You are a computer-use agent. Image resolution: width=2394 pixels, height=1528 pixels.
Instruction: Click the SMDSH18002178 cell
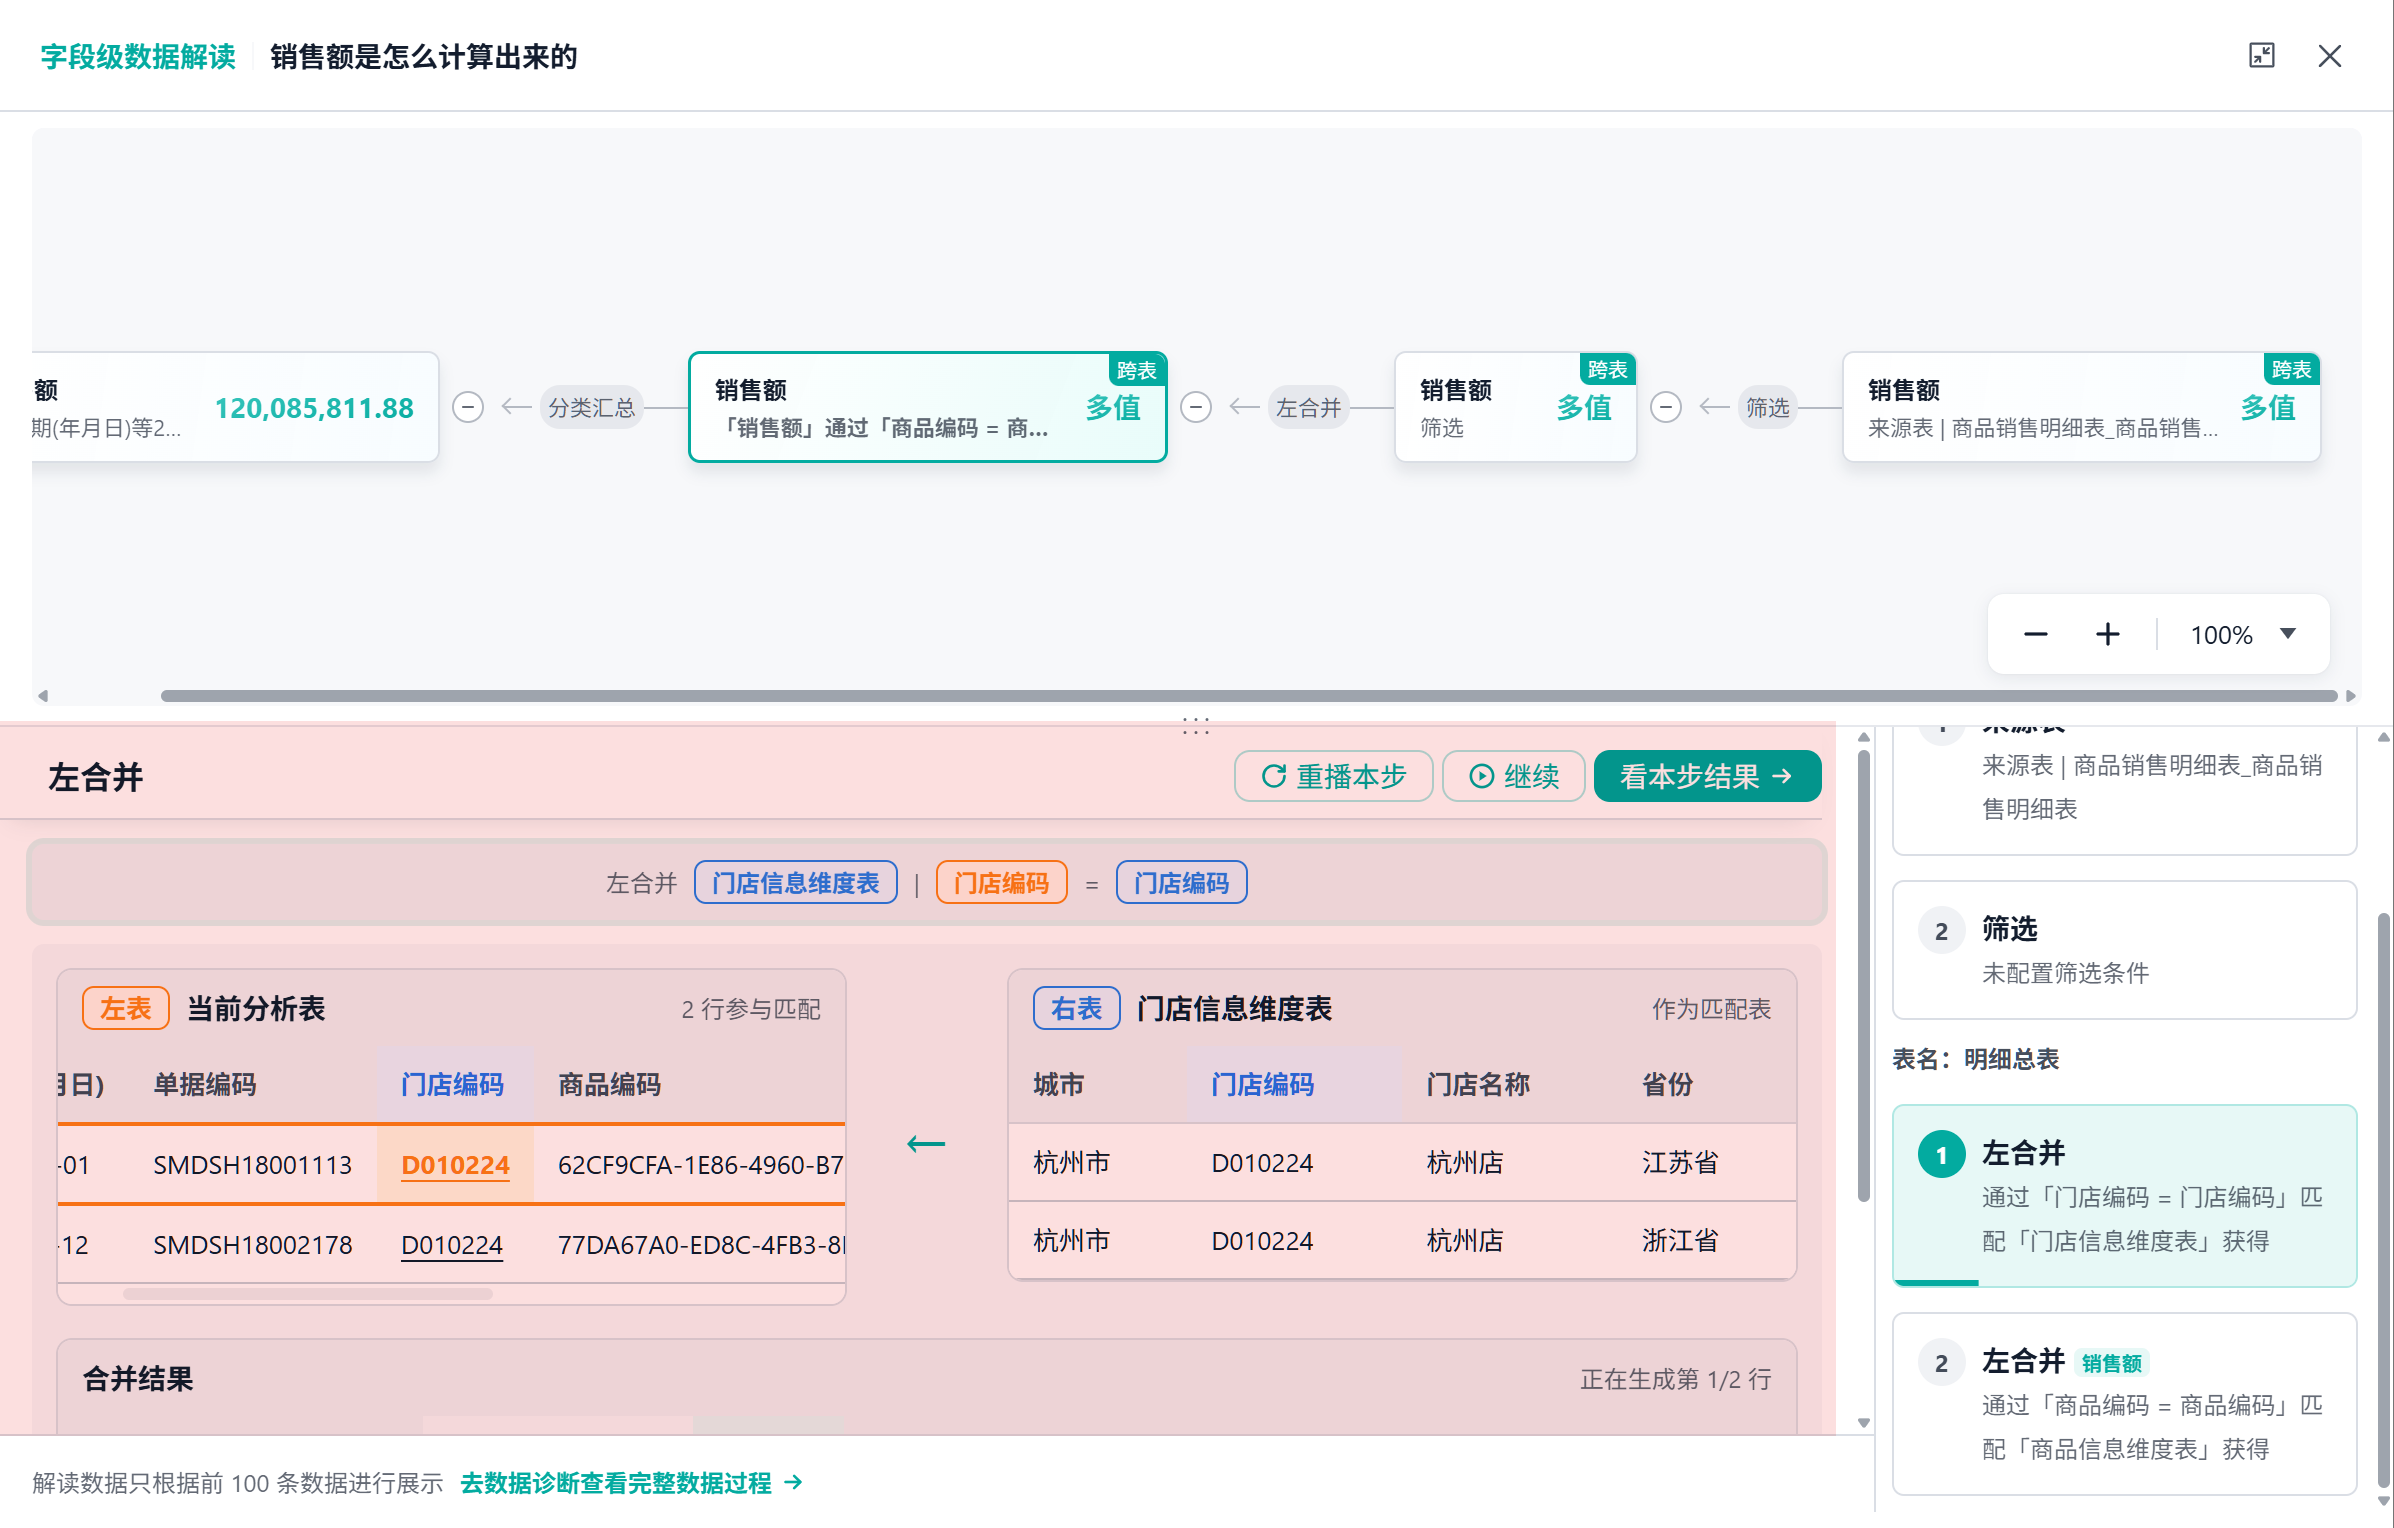[x=253, y=1245]
